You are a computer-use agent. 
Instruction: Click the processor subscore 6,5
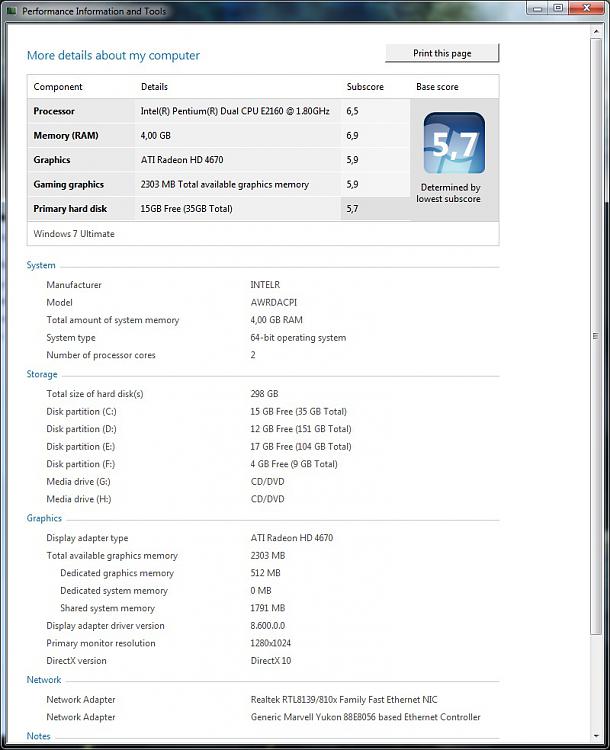click(x=352, y=111)
